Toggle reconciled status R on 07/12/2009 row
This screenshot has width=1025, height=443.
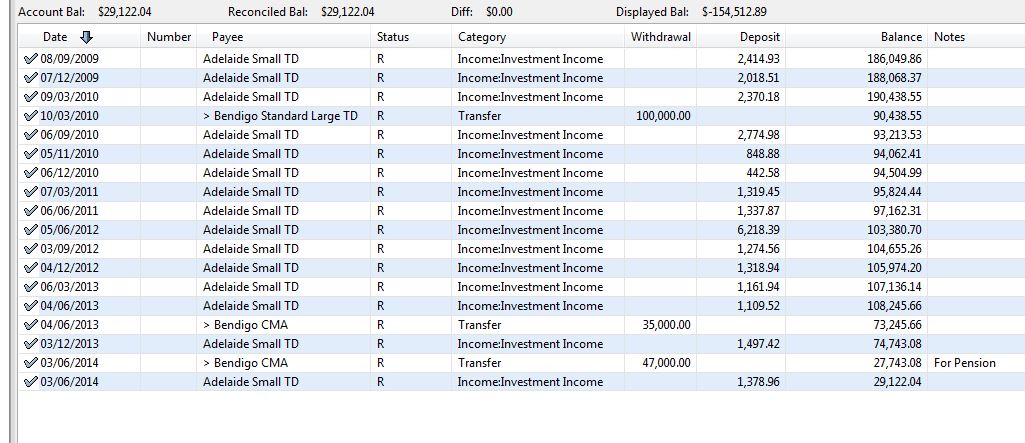(x=381, y=78)
